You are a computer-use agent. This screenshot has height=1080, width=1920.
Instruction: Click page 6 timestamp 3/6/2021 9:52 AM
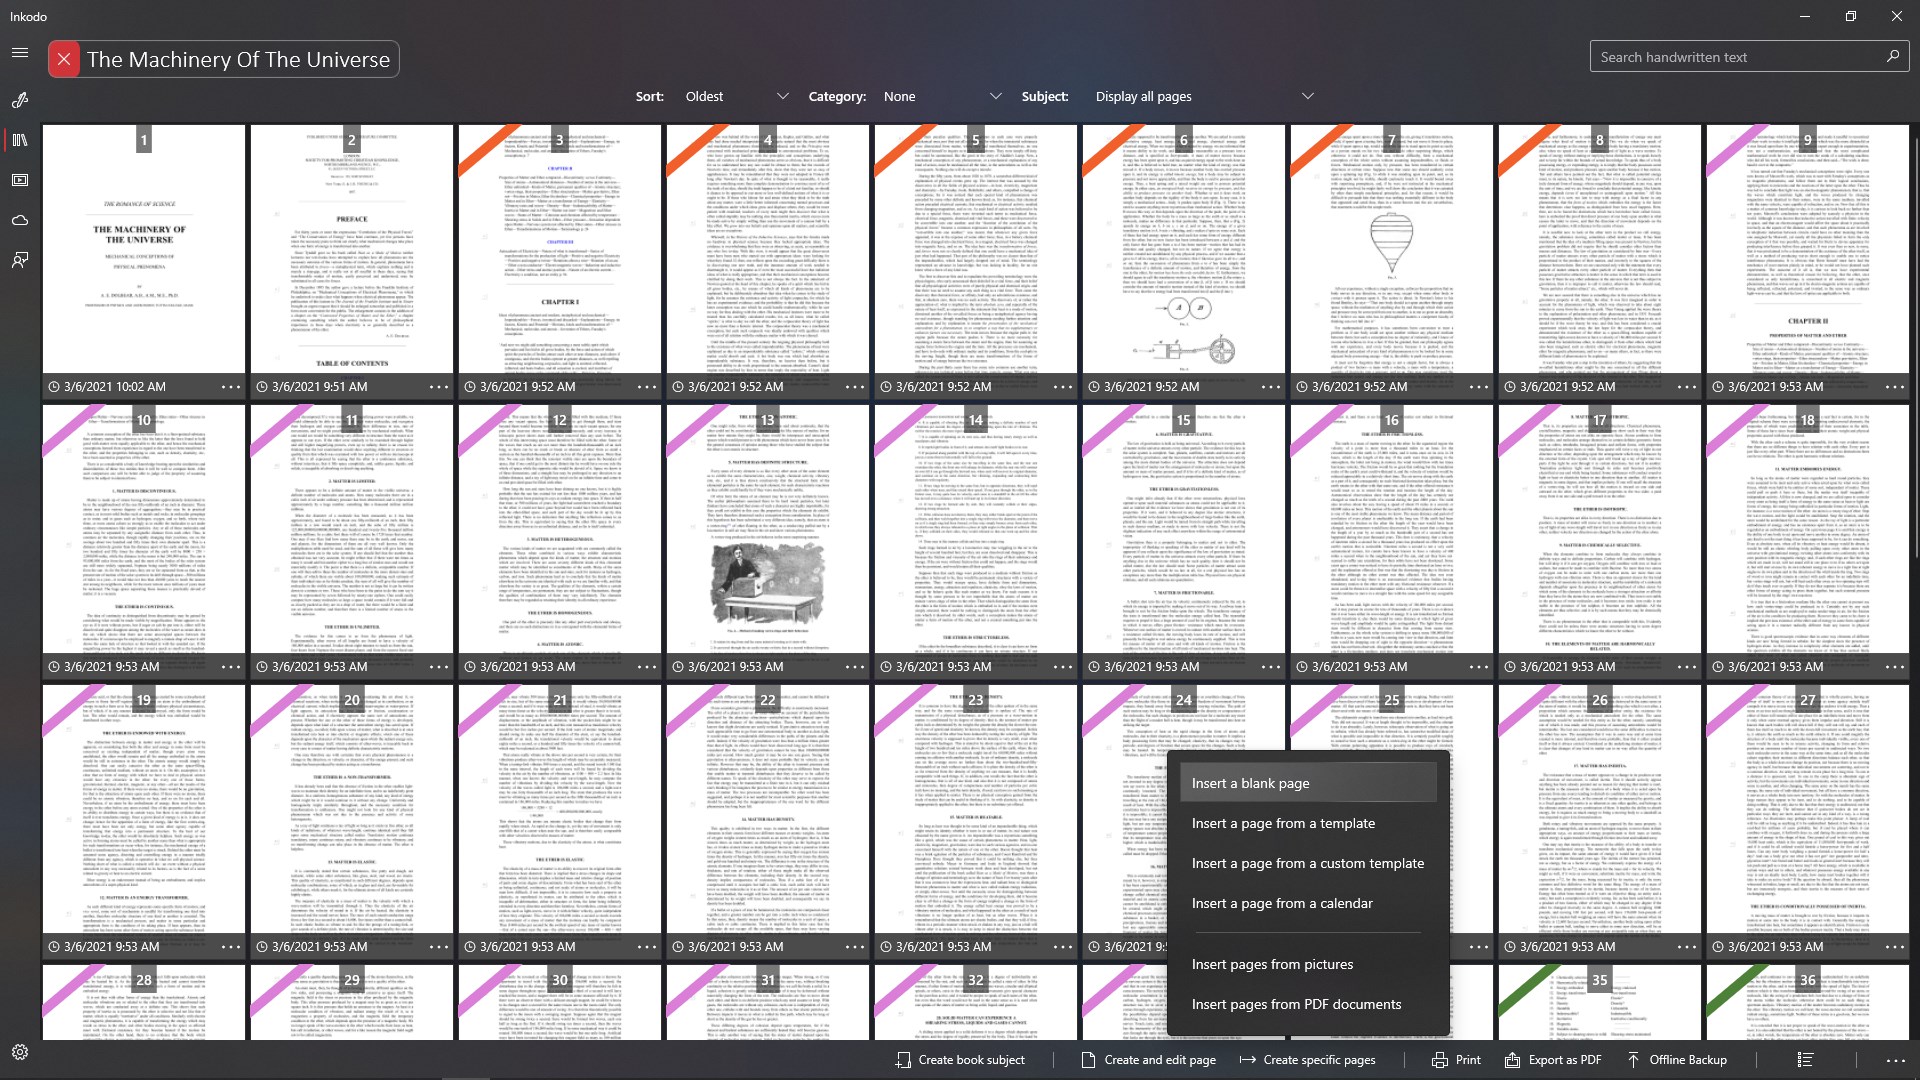point(1151,387)
